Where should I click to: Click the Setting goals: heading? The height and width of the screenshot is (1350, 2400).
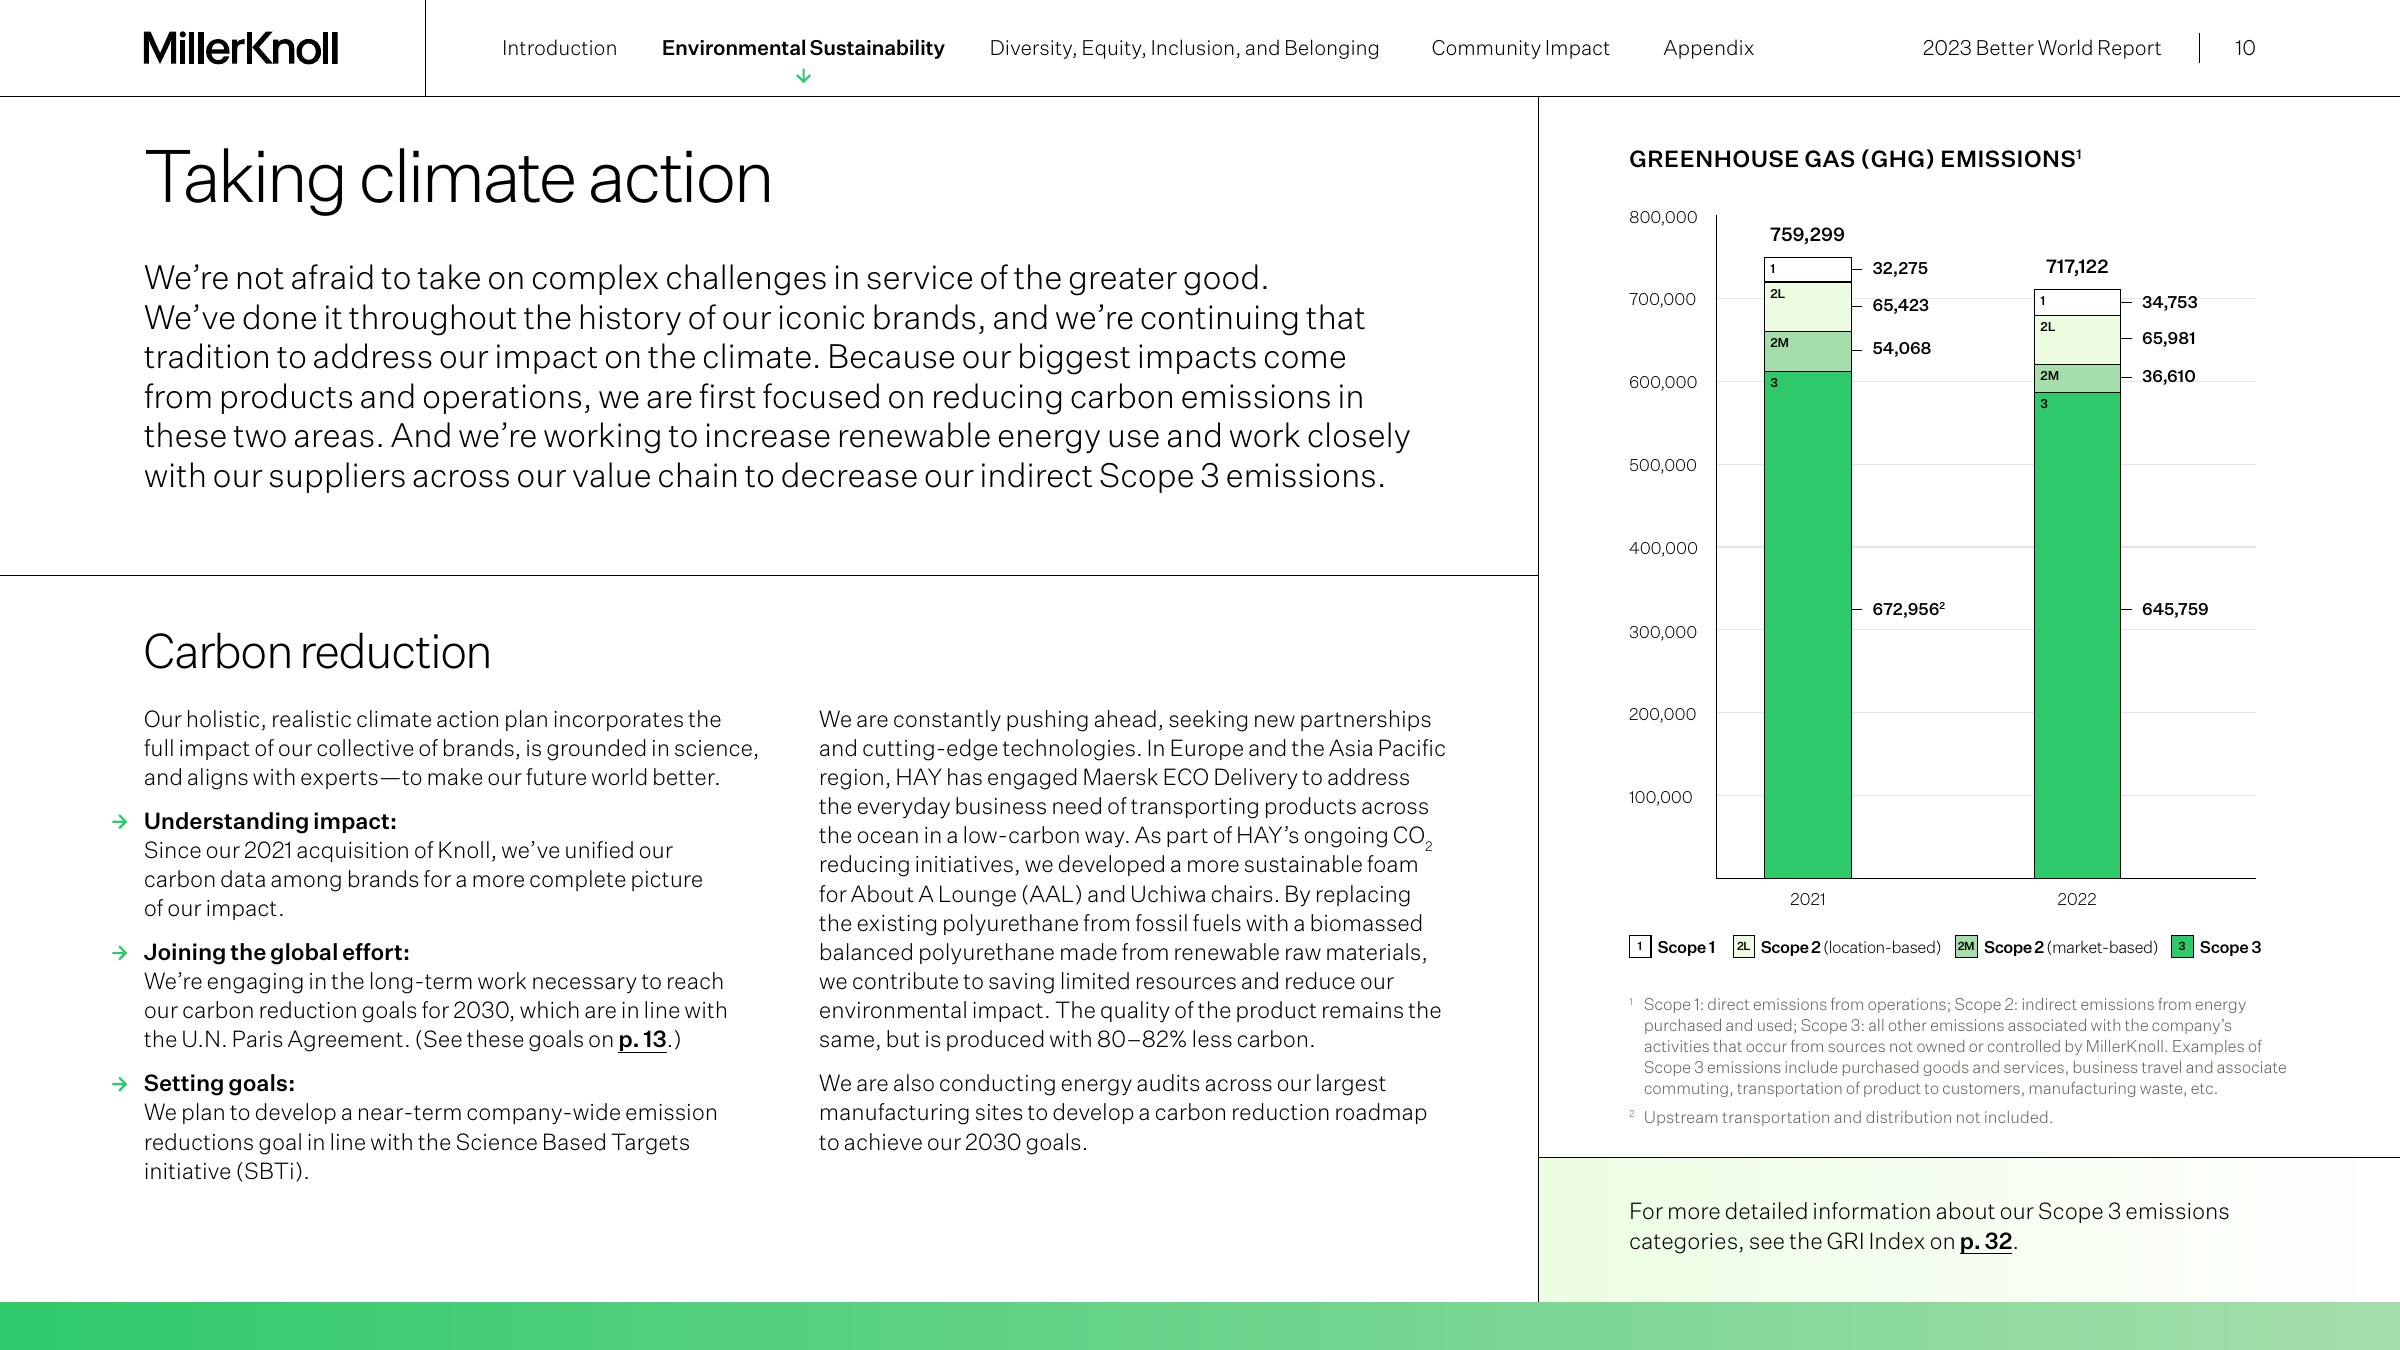[x=219, y=1083]
